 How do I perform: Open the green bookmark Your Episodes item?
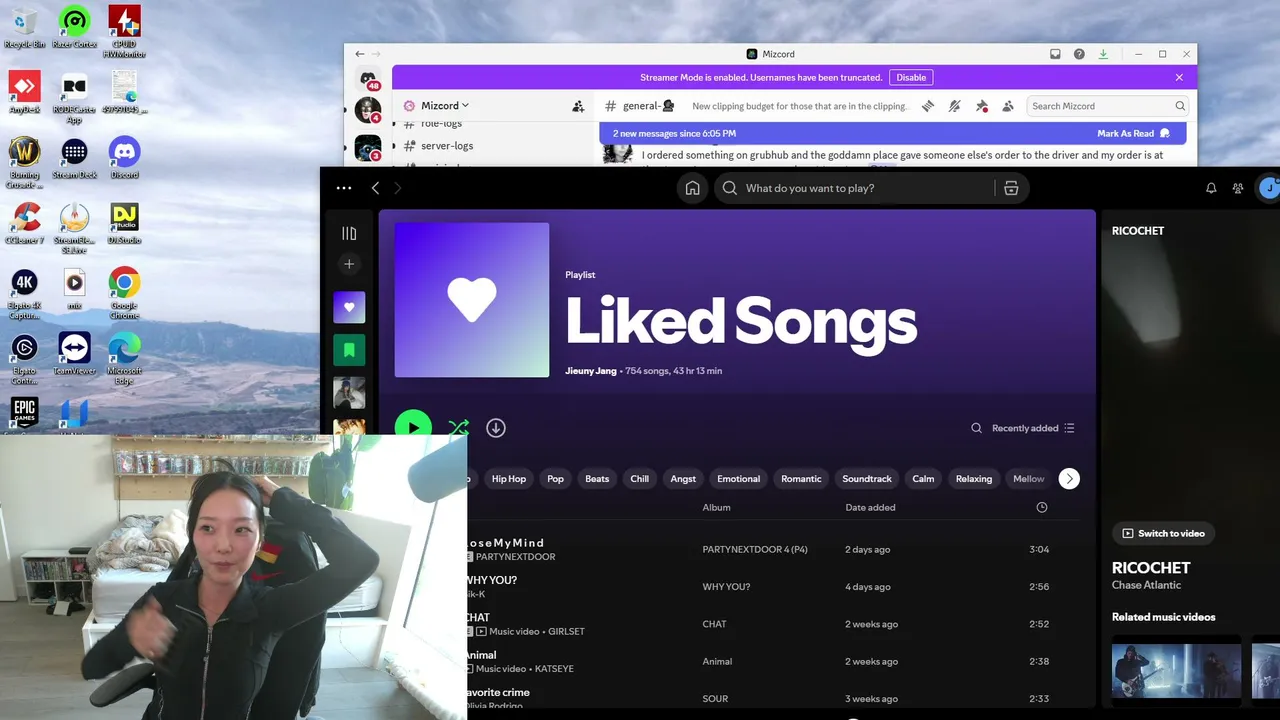tap(349, 350)
